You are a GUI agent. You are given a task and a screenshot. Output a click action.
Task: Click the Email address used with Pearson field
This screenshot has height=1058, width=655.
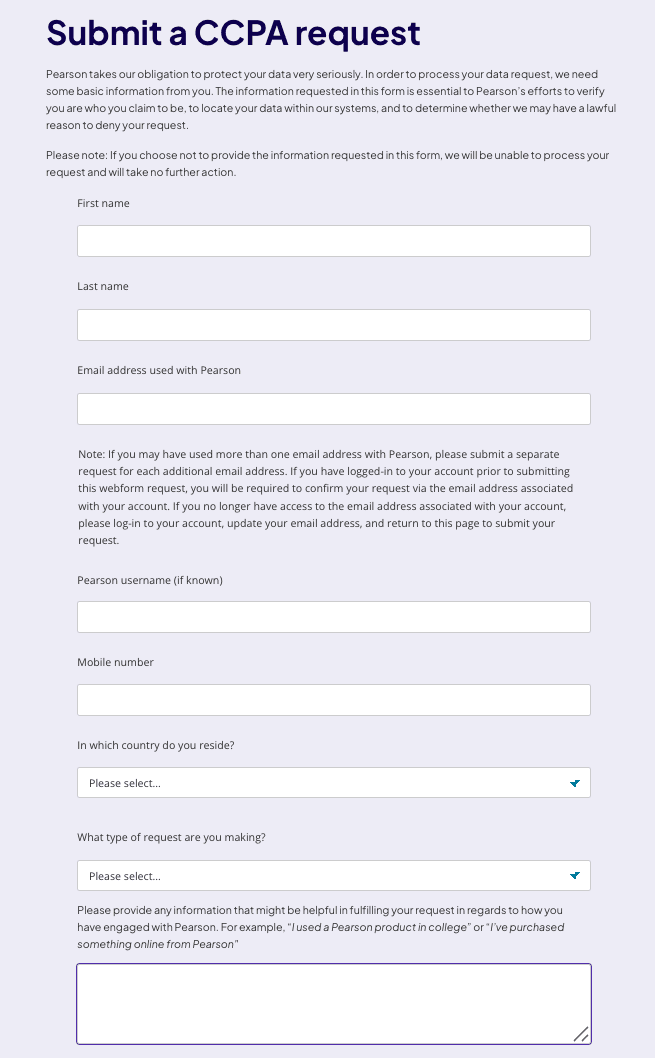(x=334, y=409)
